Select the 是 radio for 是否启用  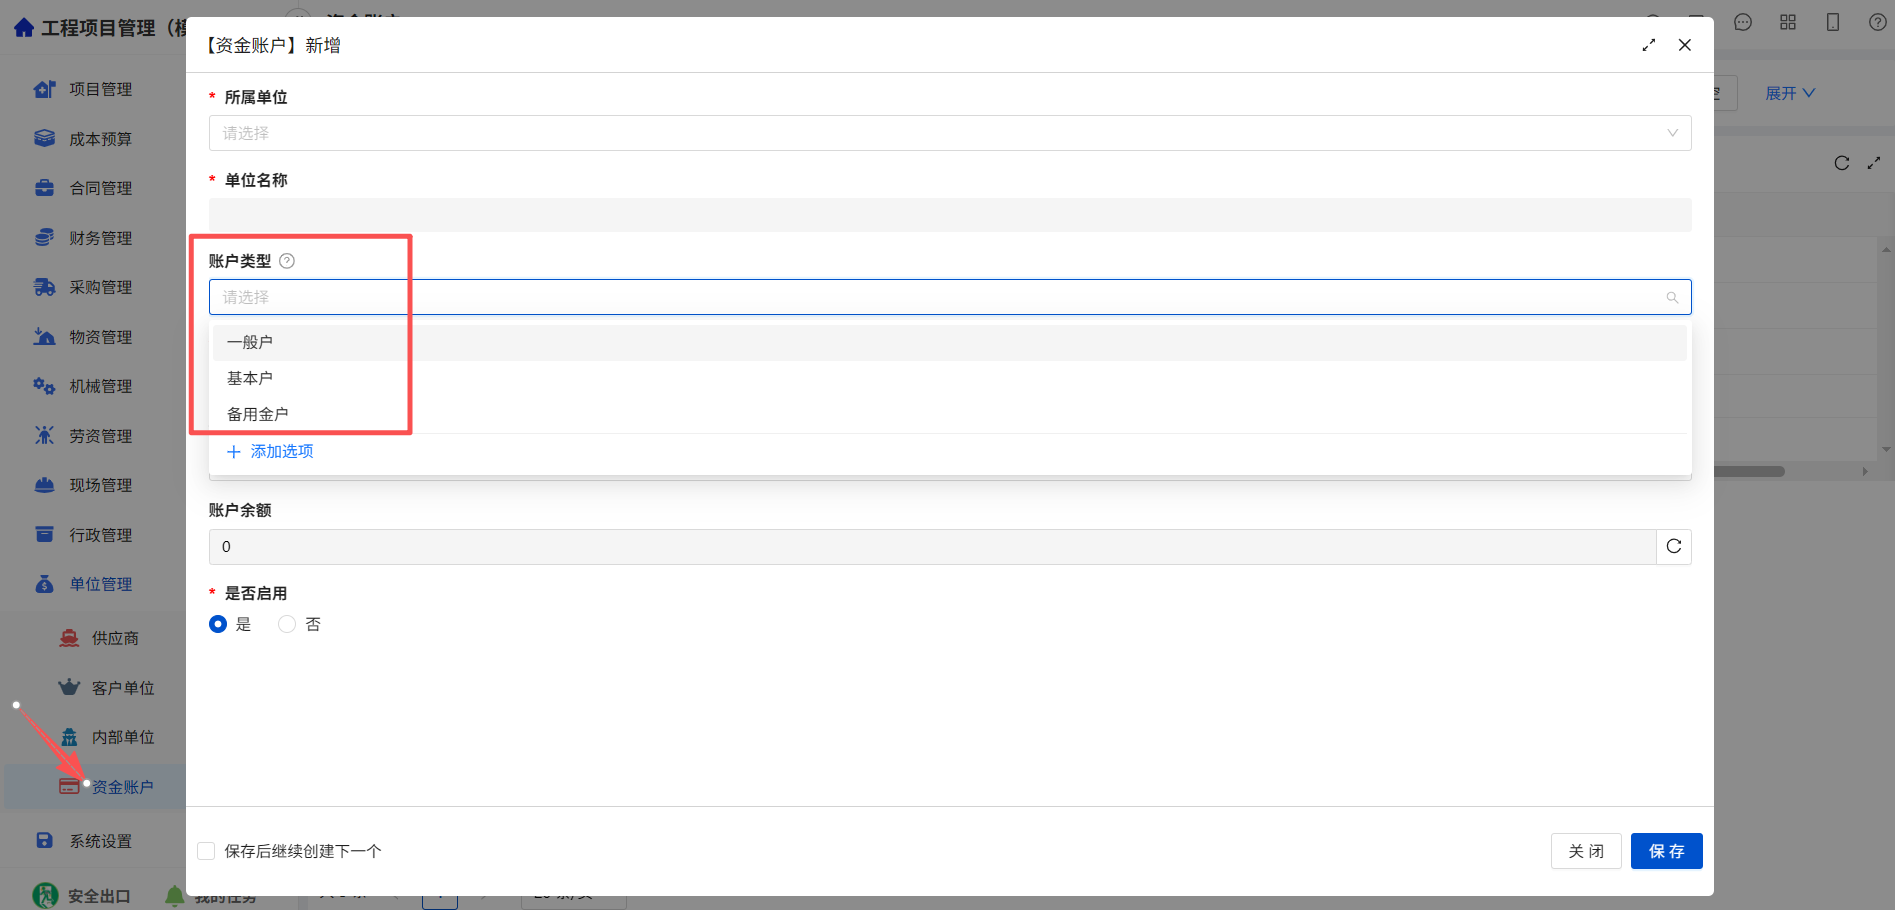[x=218, y=624]
